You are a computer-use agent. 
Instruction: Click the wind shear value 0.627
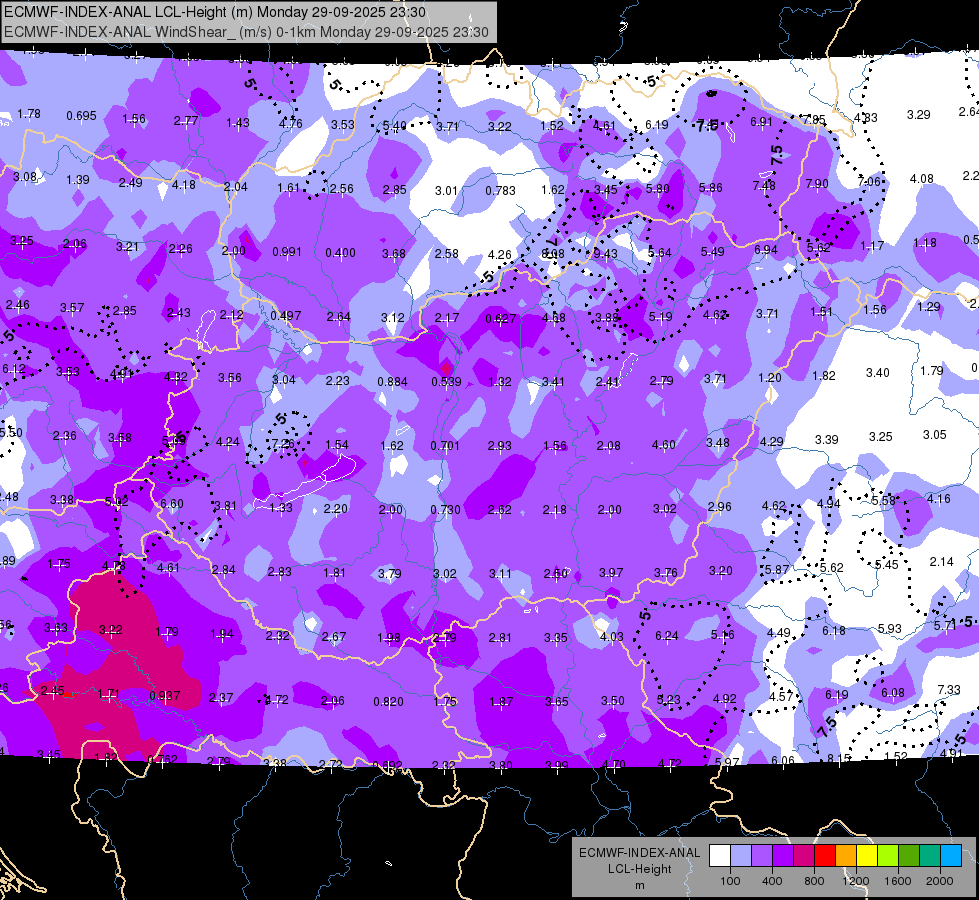click(501, 319)
